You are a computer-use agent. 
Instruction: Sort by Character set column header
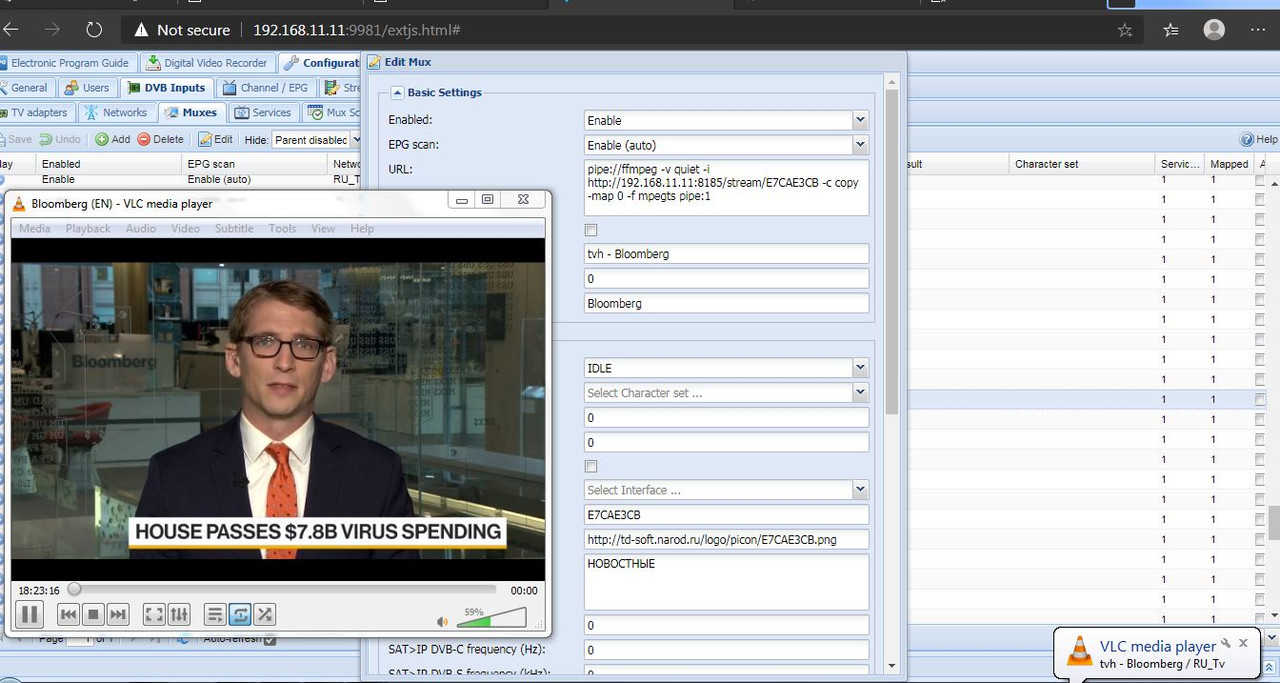click(x=1080, y=164)
